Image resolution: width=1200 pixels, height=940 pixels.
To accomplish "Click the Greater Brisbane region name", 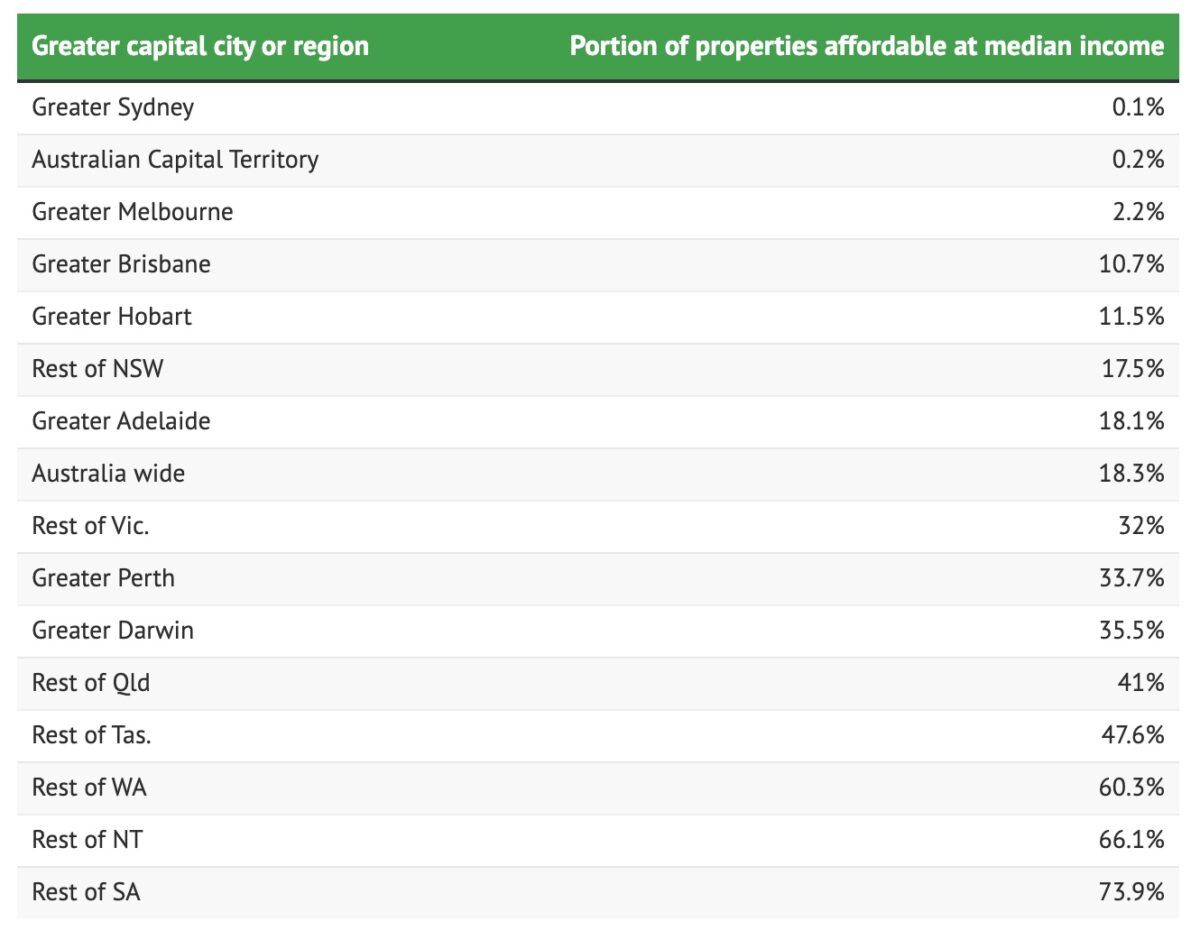I will (121, 264).
